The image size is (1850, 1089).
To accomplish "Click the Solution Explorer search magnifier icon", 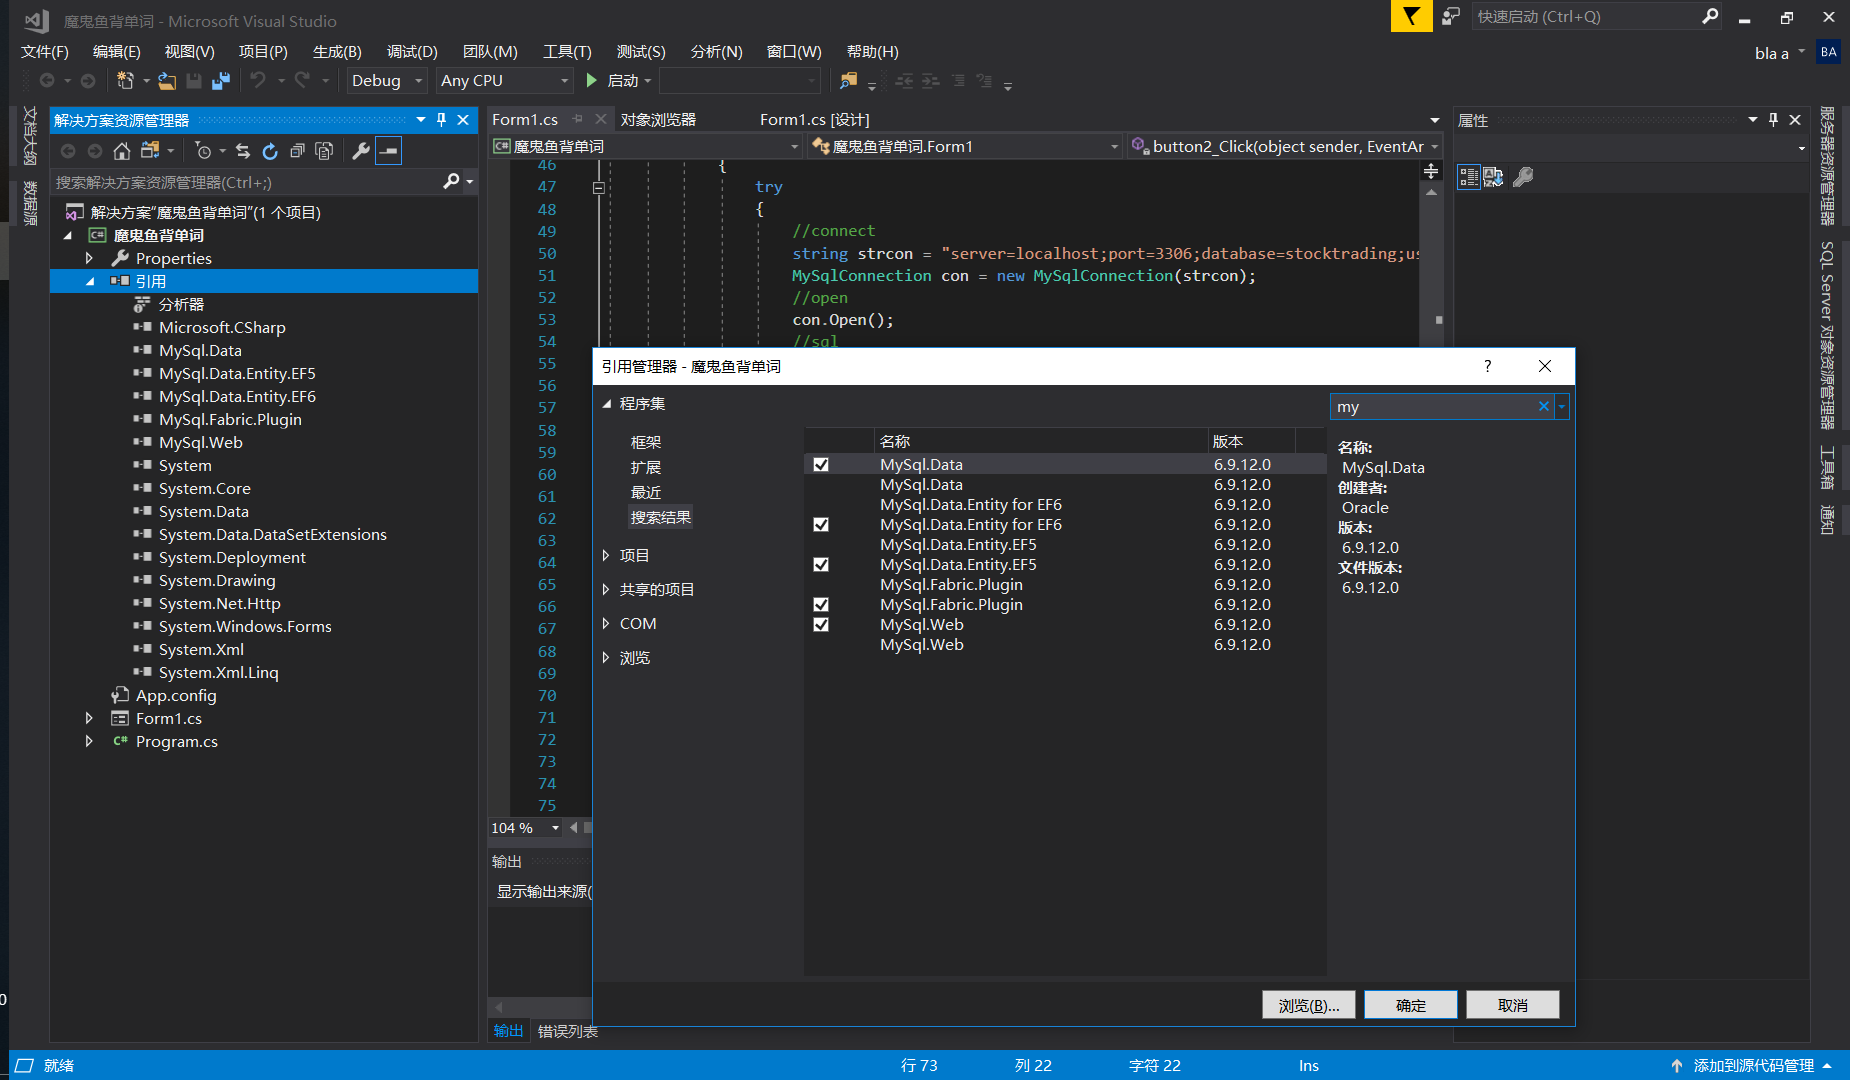I will [452, 181].
